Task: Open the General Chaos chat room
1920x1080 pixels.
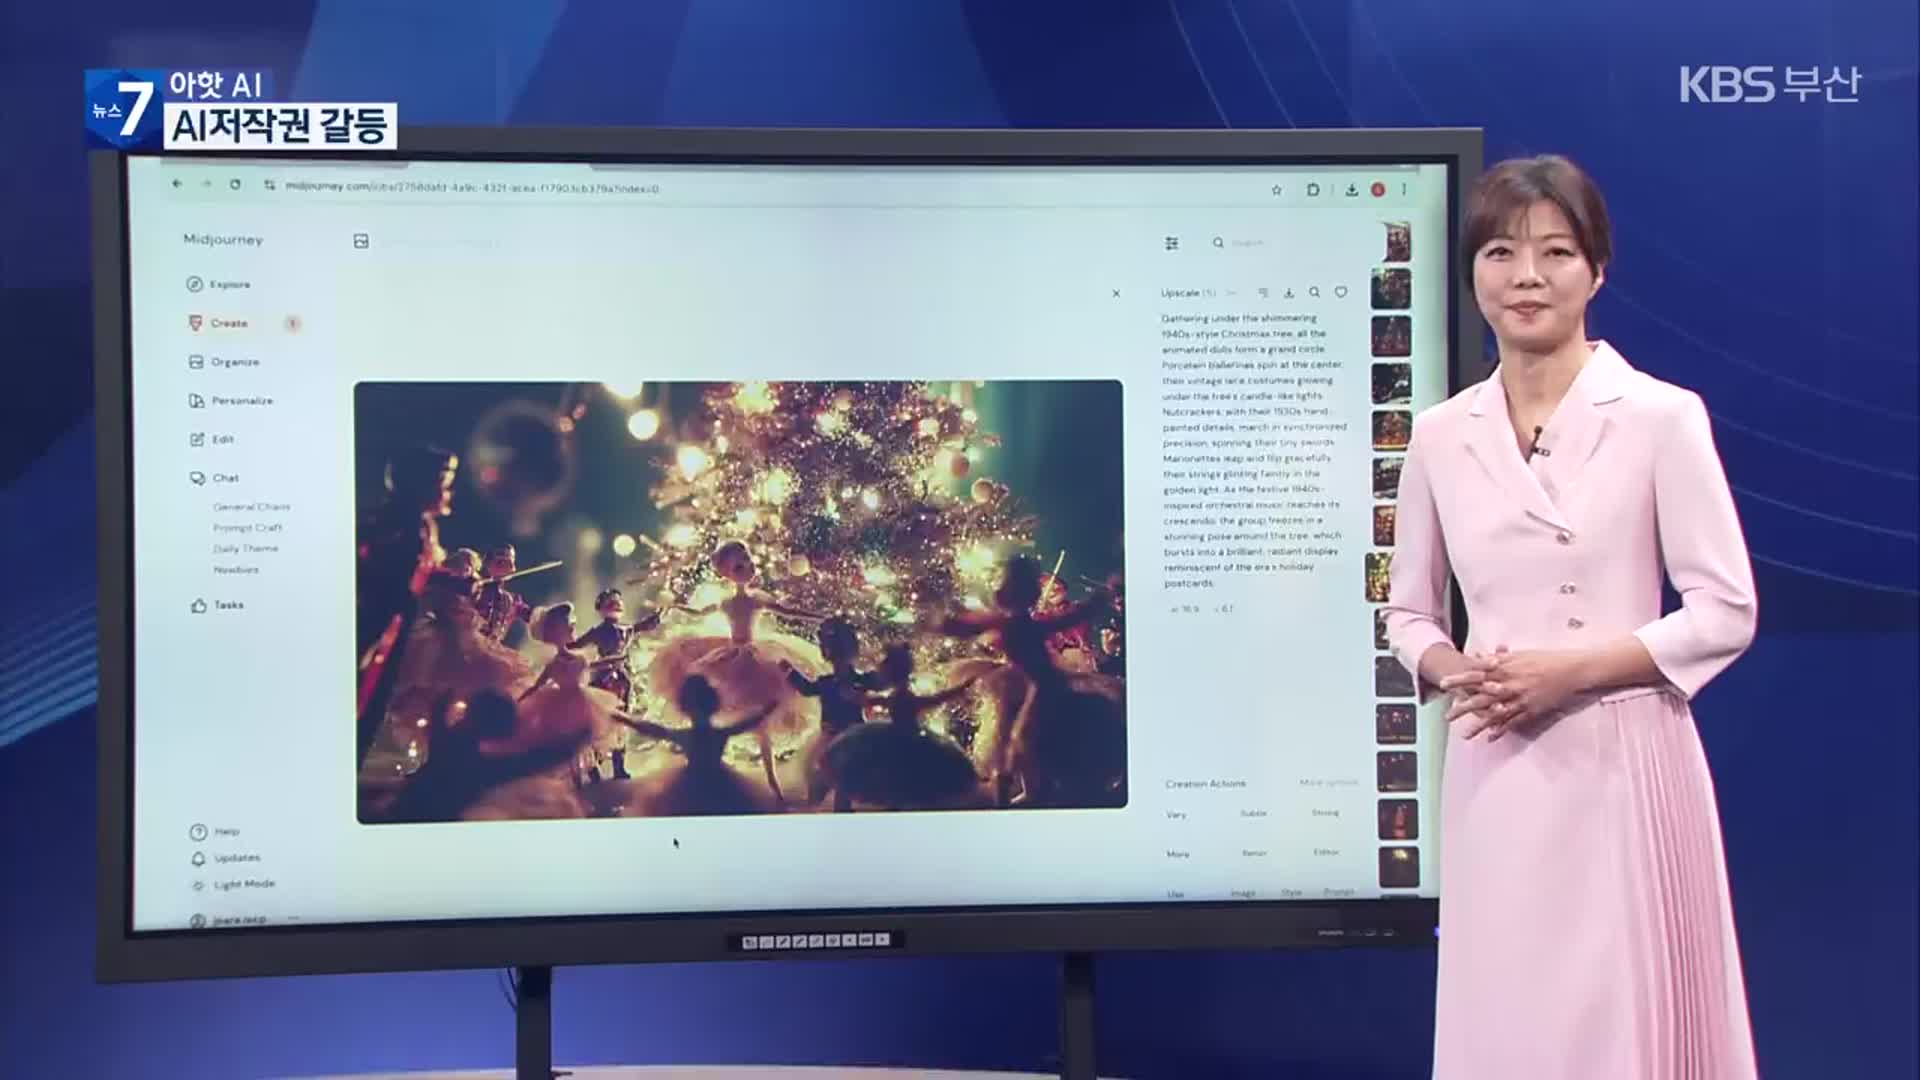Action: 251,507
